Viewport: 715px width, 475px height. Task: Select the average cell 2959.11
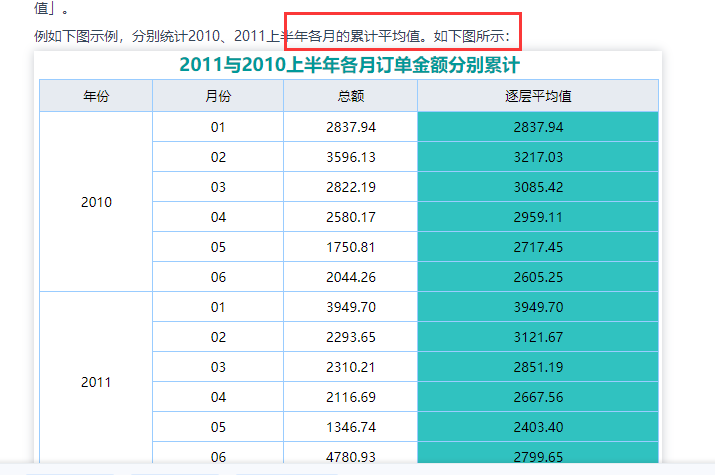tap(538, 217)
